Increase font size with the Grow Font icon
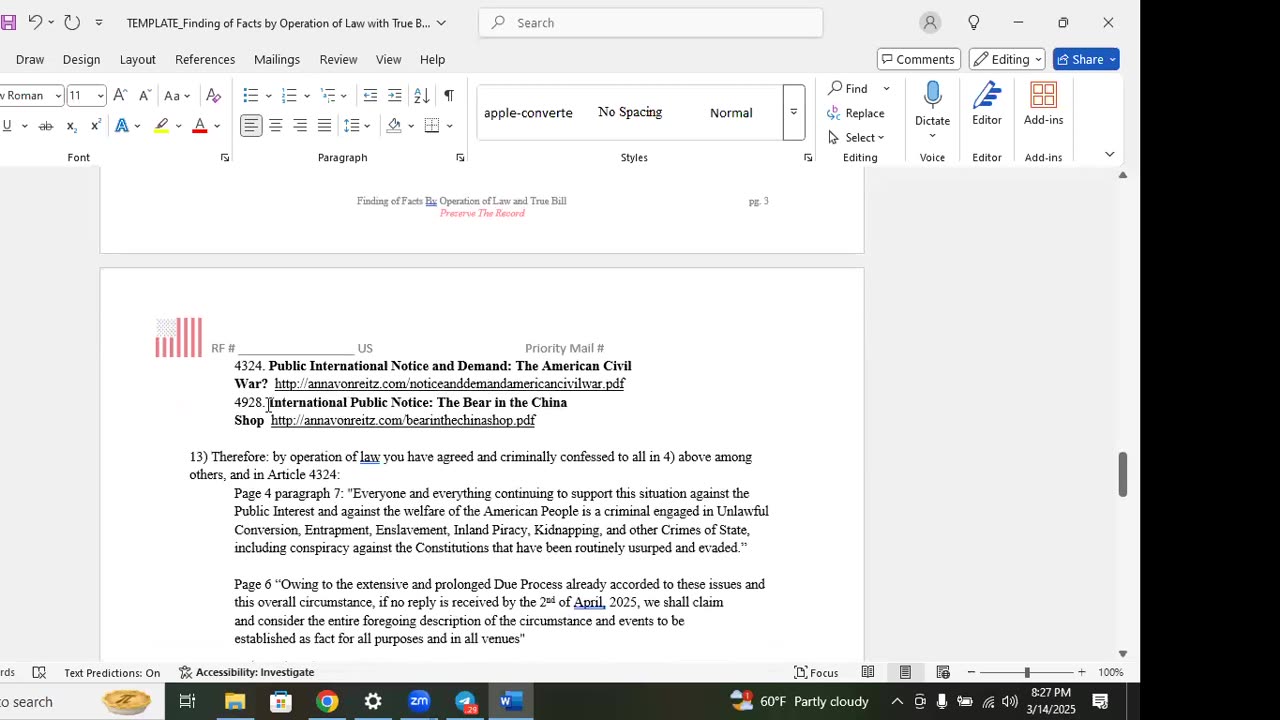 click(120, 96)
